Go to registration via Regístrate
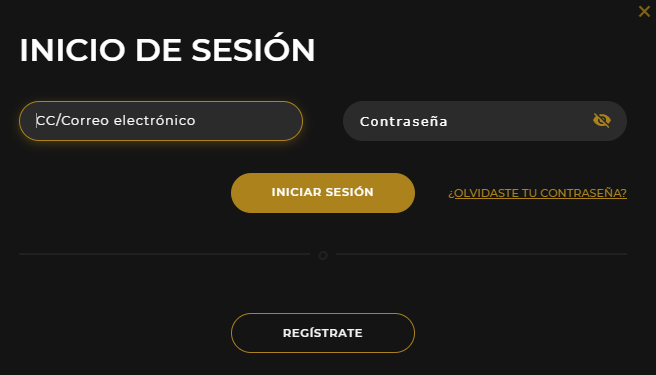The height and width of the screenshot is (375, 656). [x=323, y=333]
